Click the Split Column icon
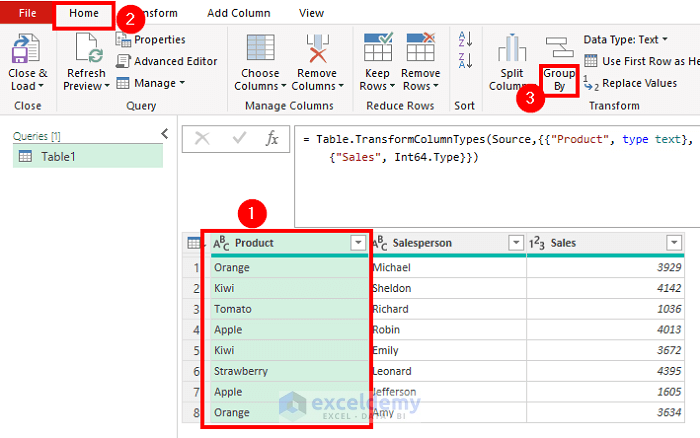The width and height of the screenshot is (700, 438). (x=512, y=47)
